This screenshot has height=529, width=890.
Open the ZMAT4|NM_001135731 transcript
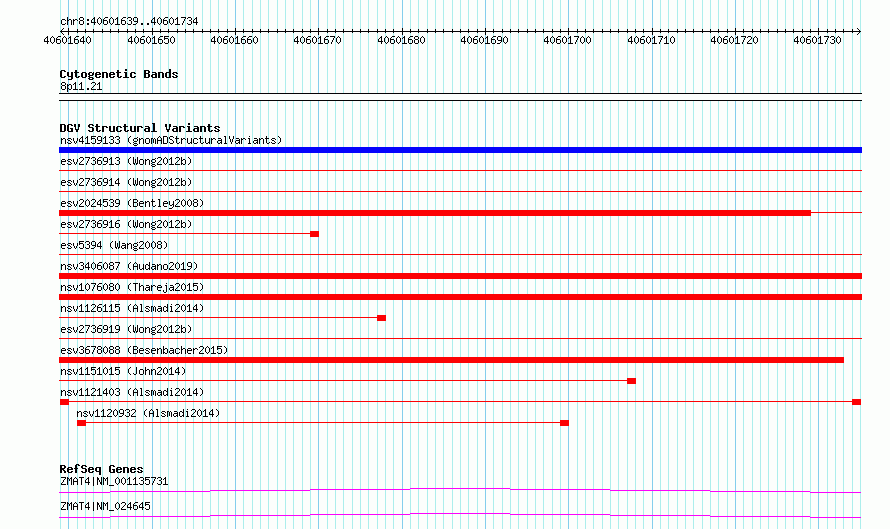(114, 481)
